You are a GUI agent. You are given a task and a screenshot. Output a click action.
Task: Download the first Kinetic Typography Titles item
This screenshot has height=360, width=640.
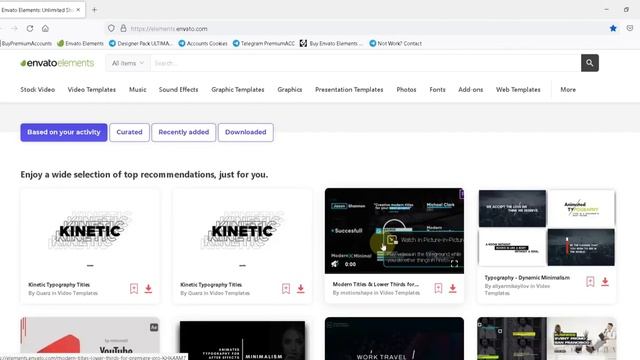pyautogui.click(x=148, y=289)
